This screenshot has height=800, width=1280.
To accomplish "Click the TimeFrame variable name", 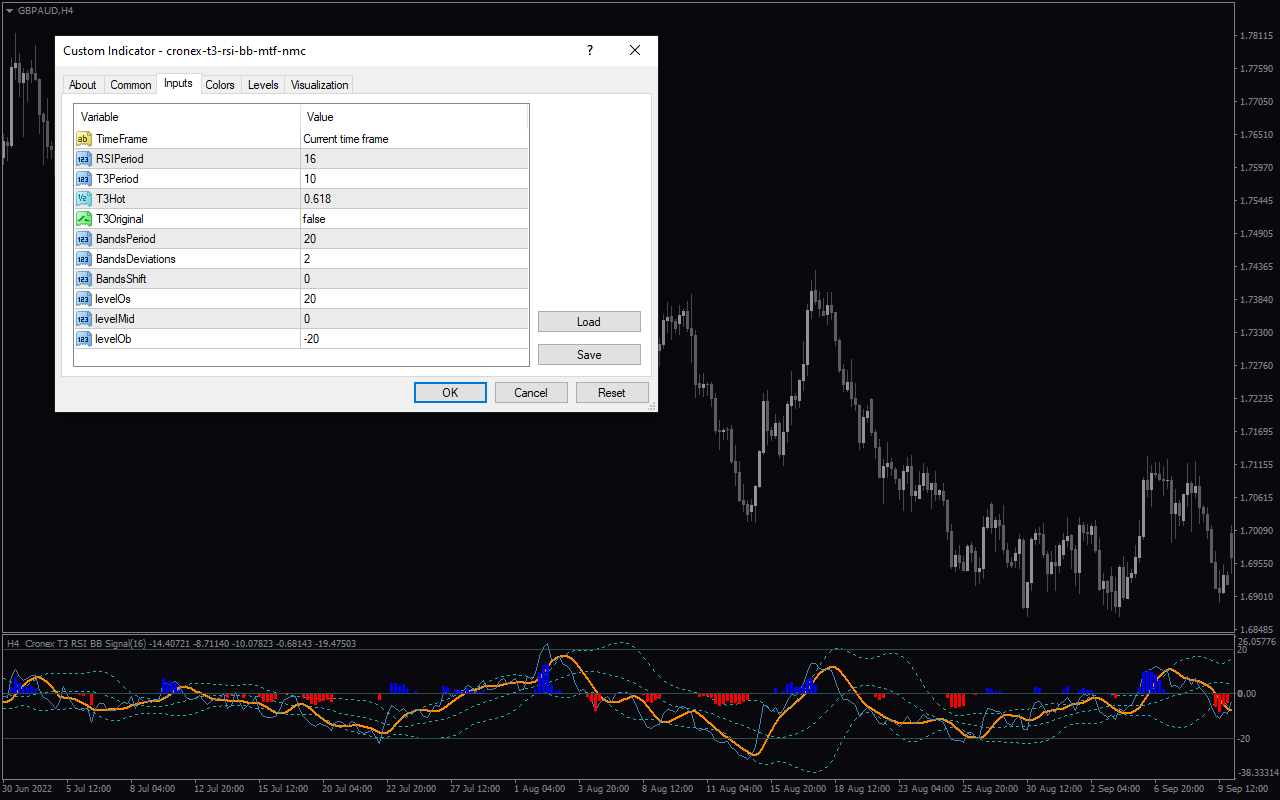I will click(x=121, y=139).
